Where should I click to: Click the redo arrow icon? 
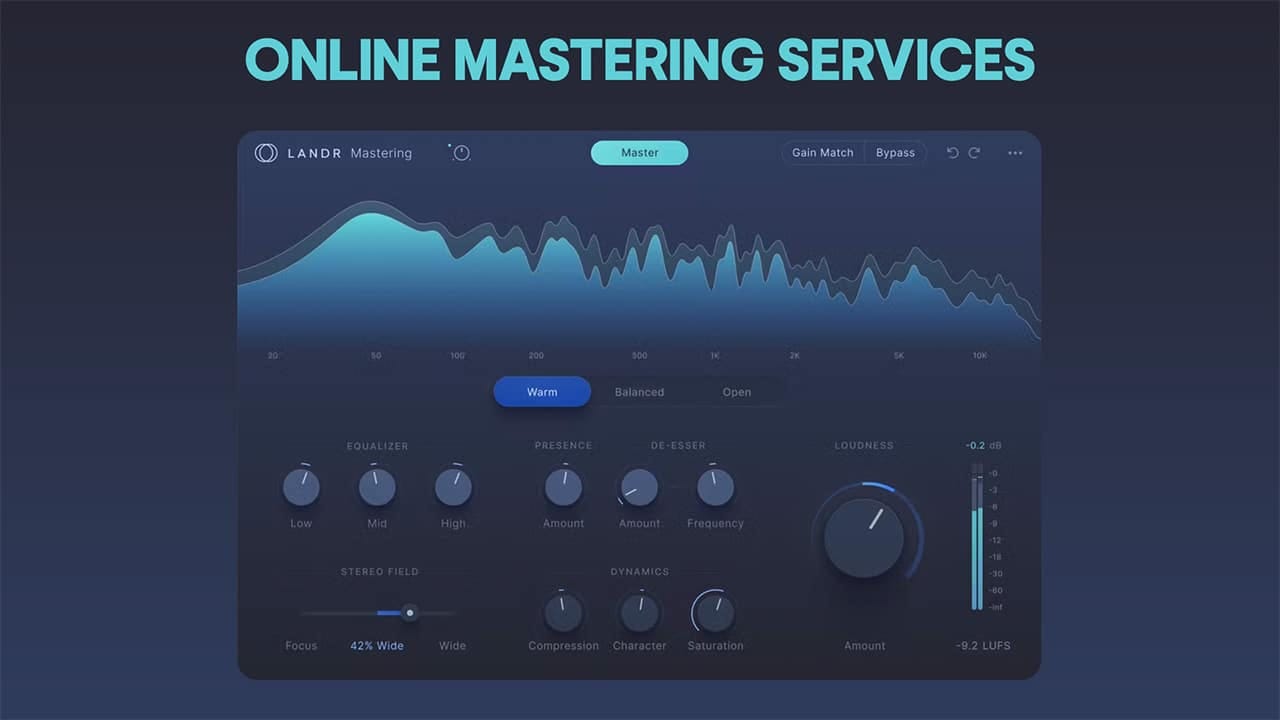pyautogui.click(x=974, y=153)
